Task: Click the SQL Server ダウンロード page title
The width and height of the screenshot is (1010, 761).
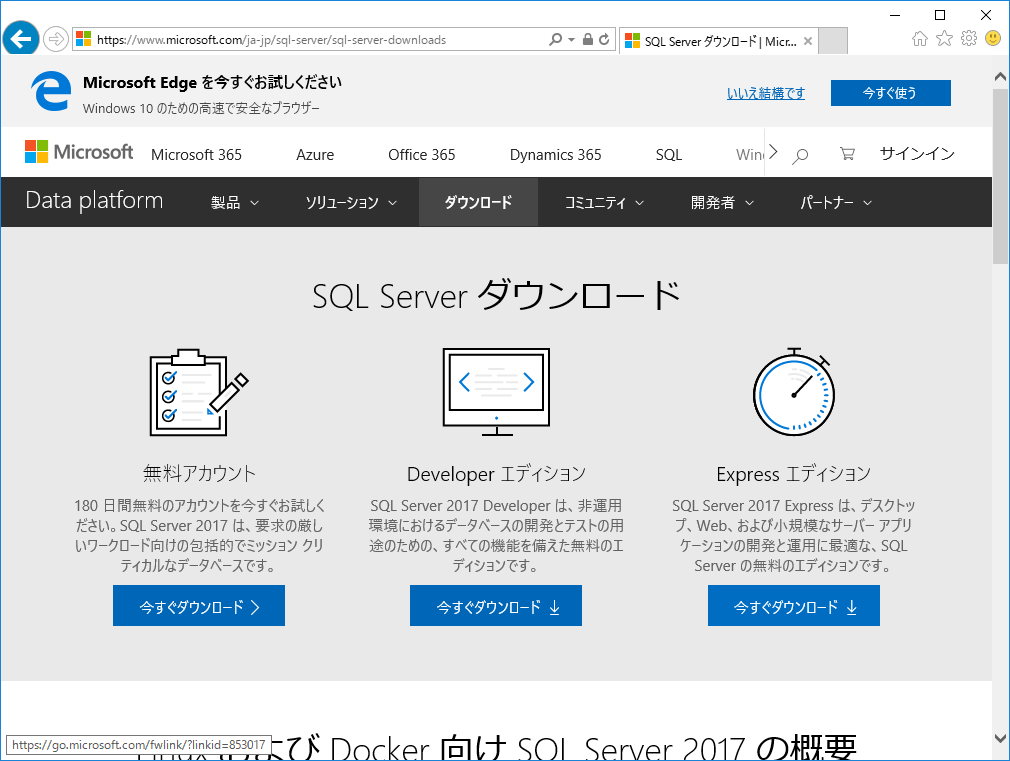Action: coord(496,296)
